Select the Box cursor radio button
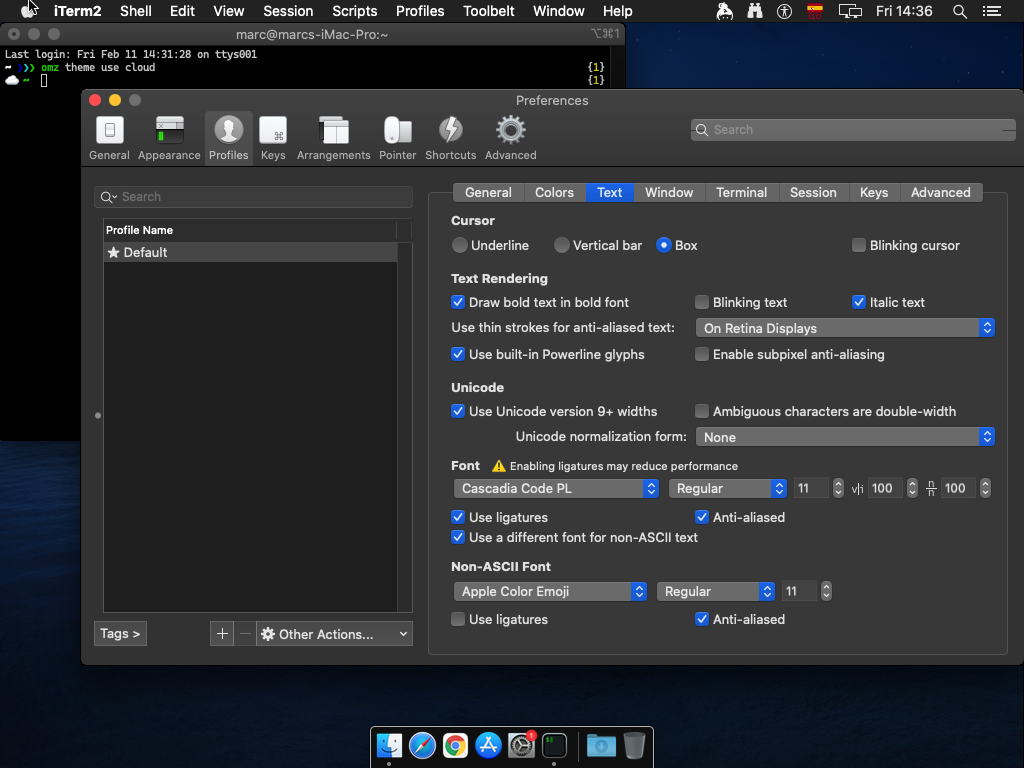This screenshot has height=768, width=1024. [x=664, y=245]
